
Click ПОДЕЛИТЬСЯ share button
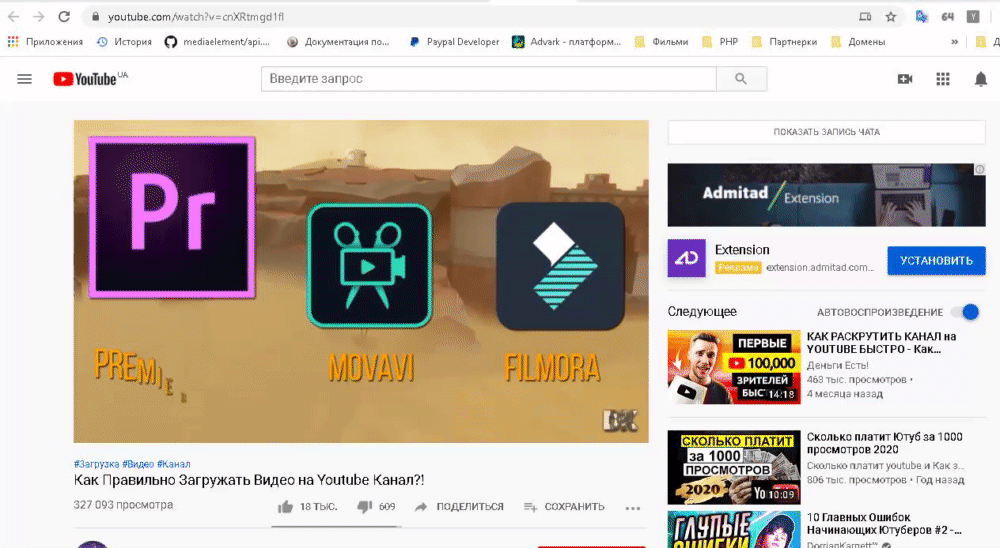pos(459,507)
